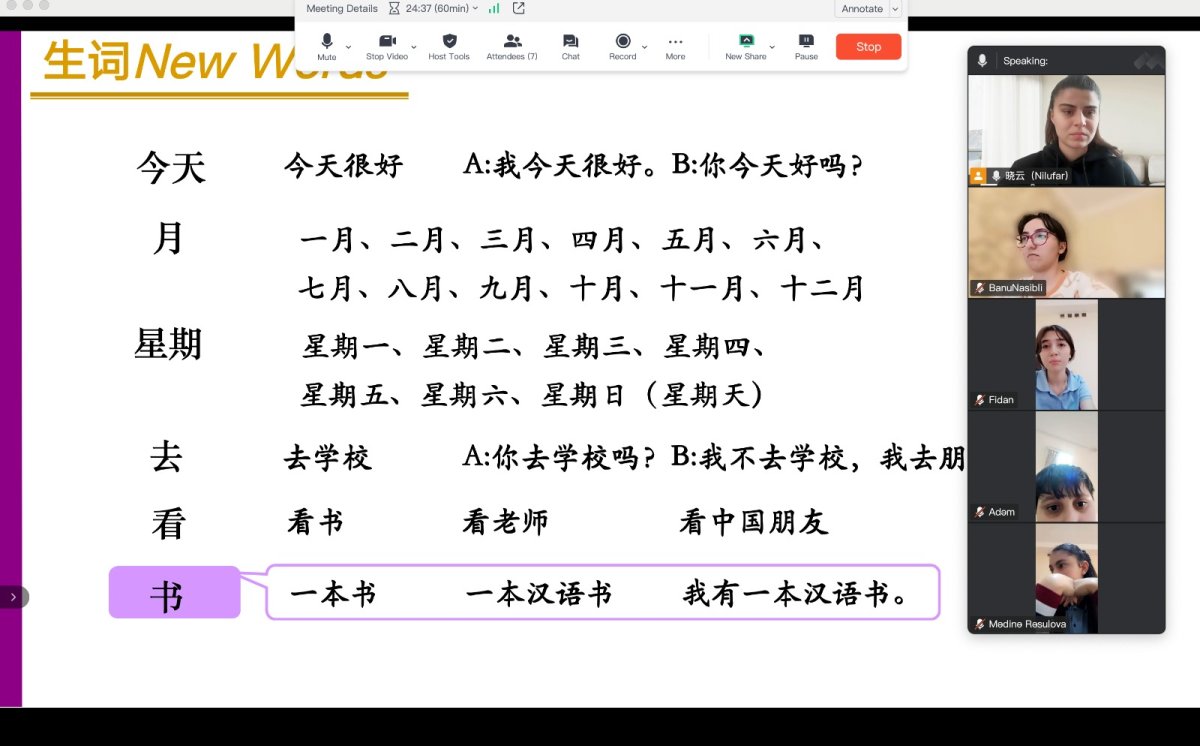Start recording with Record icon
This screenshot has height=746, width=1200.
click(623, 46)
